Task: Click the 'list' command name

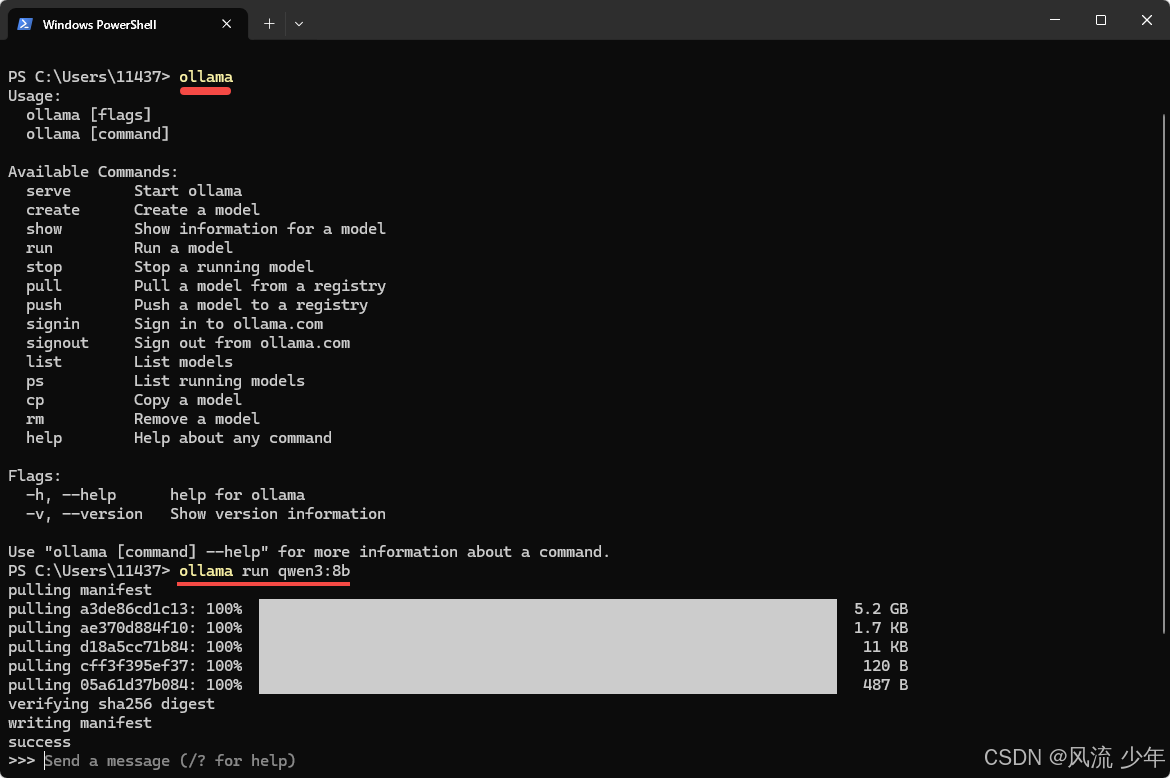Action: tap(44, 362)
